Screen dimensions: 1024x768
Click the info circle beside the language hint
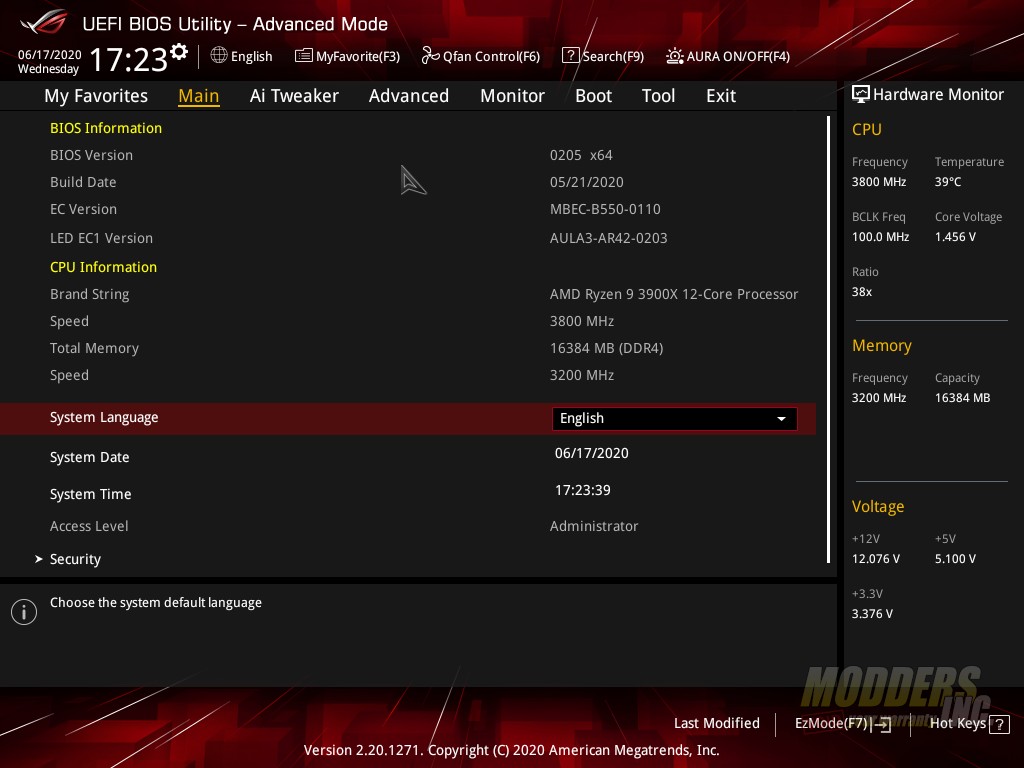(24, 611)
